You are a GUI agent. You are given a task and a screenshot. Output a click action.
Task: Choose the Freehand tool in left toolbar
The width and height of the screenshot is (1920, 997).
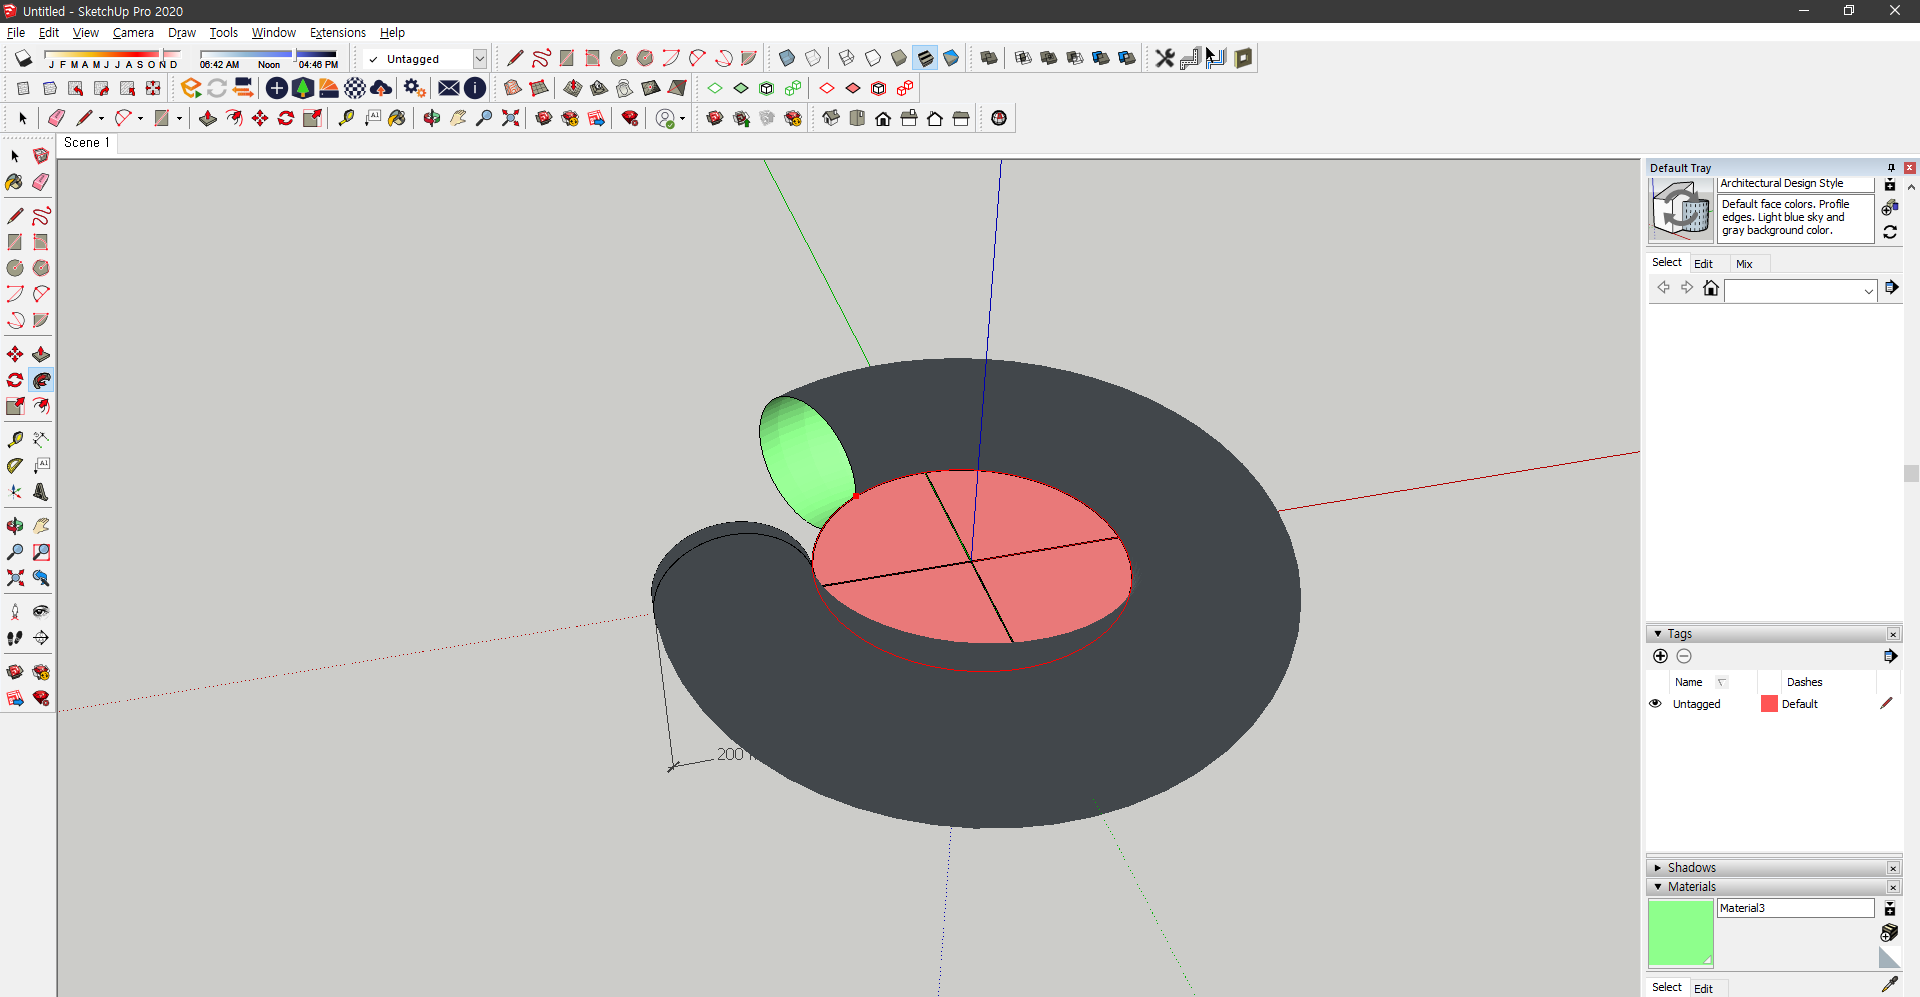[41, 216]
